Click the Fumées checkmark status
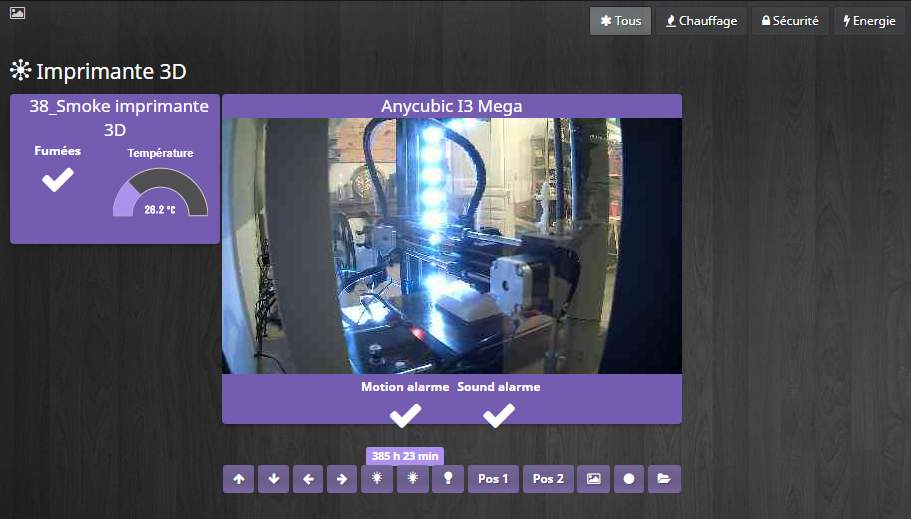911x519 pixels. pyautogui.click(x=58, y=180)
